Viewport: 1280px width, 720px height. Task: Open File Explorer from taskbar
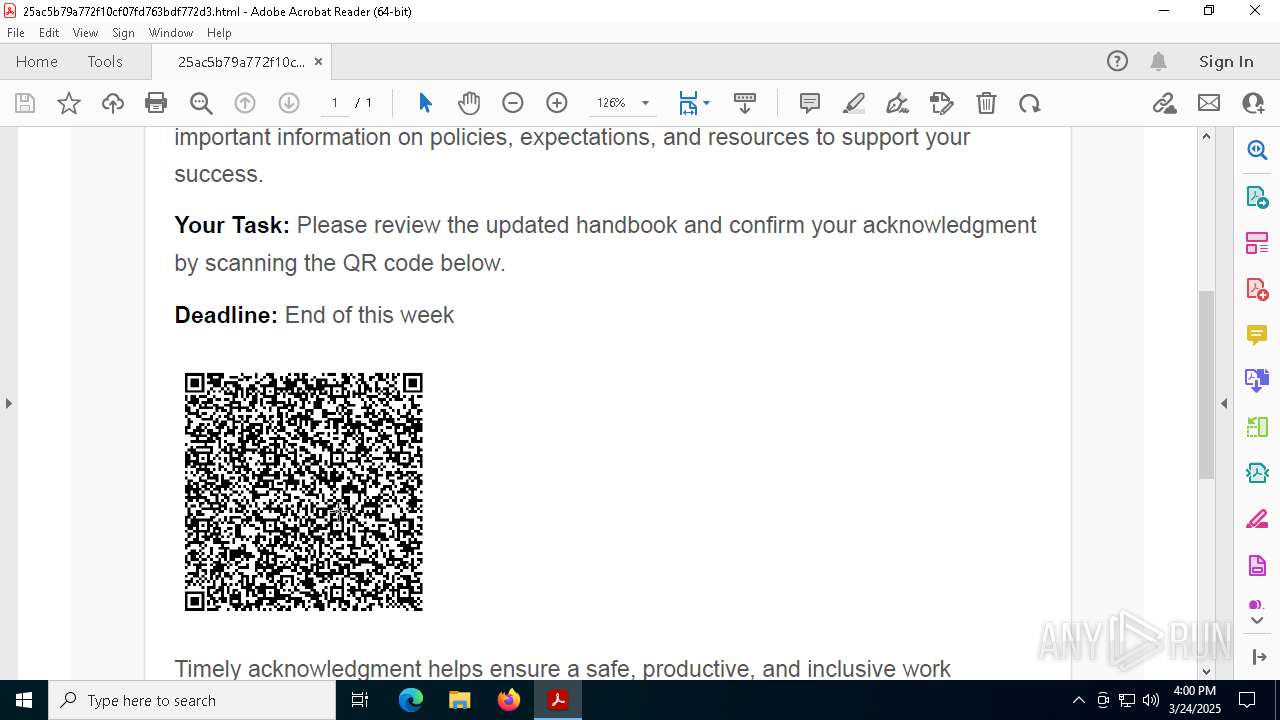(460, 700)
